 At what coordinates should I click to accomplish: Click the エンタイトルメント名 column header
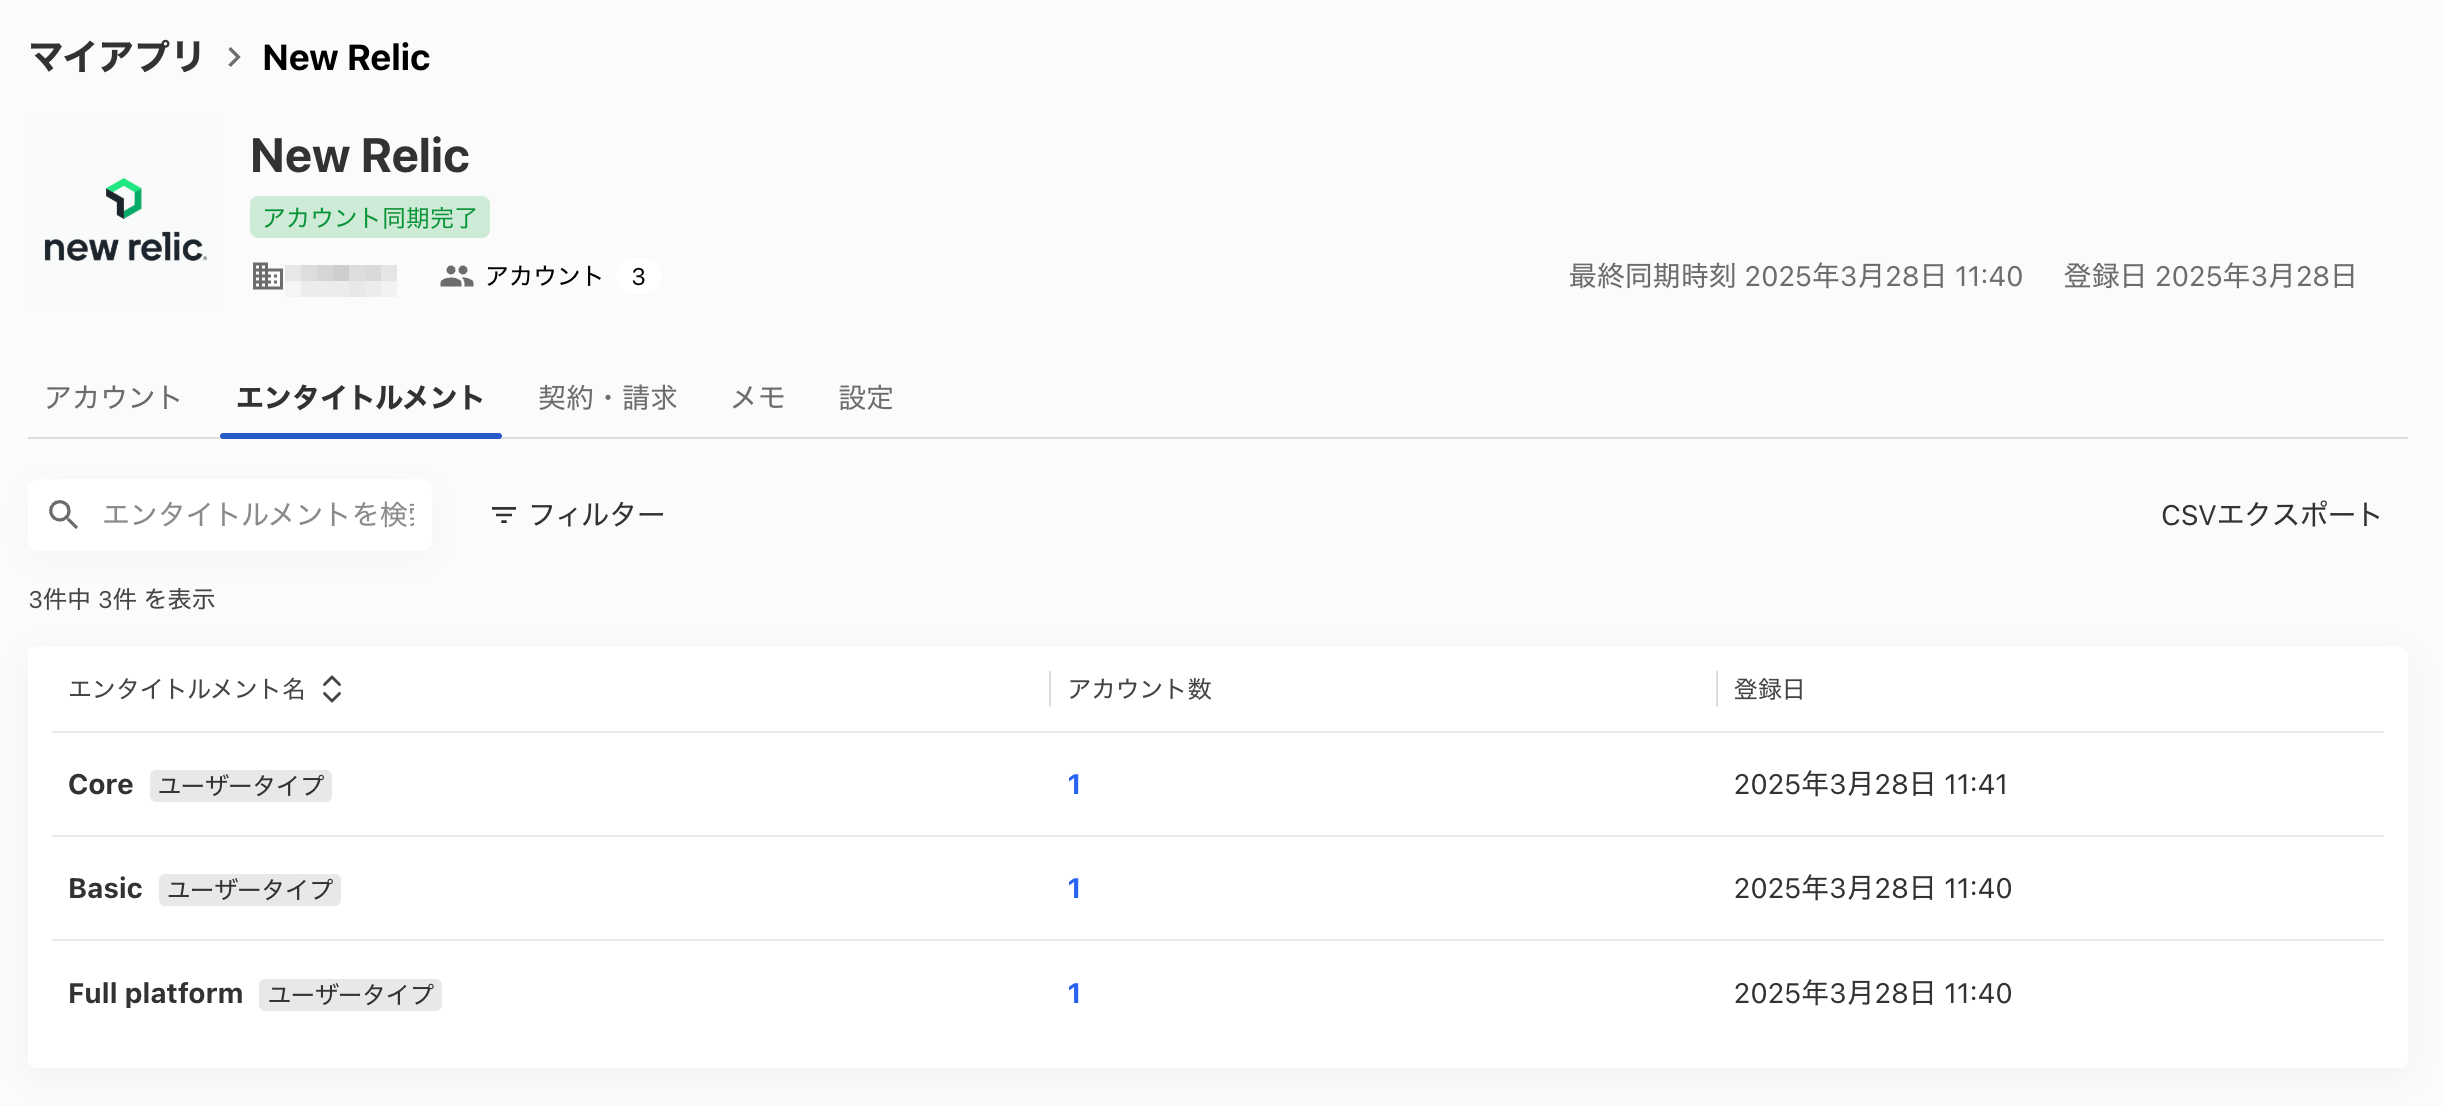pyautogui.click(x=186, y=688)
